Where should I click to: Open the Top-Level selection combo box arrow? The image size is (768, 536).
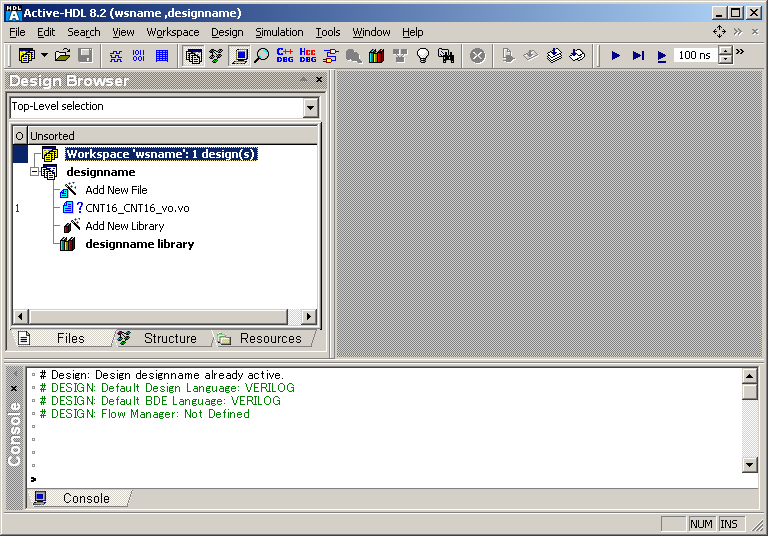point(310,107)
